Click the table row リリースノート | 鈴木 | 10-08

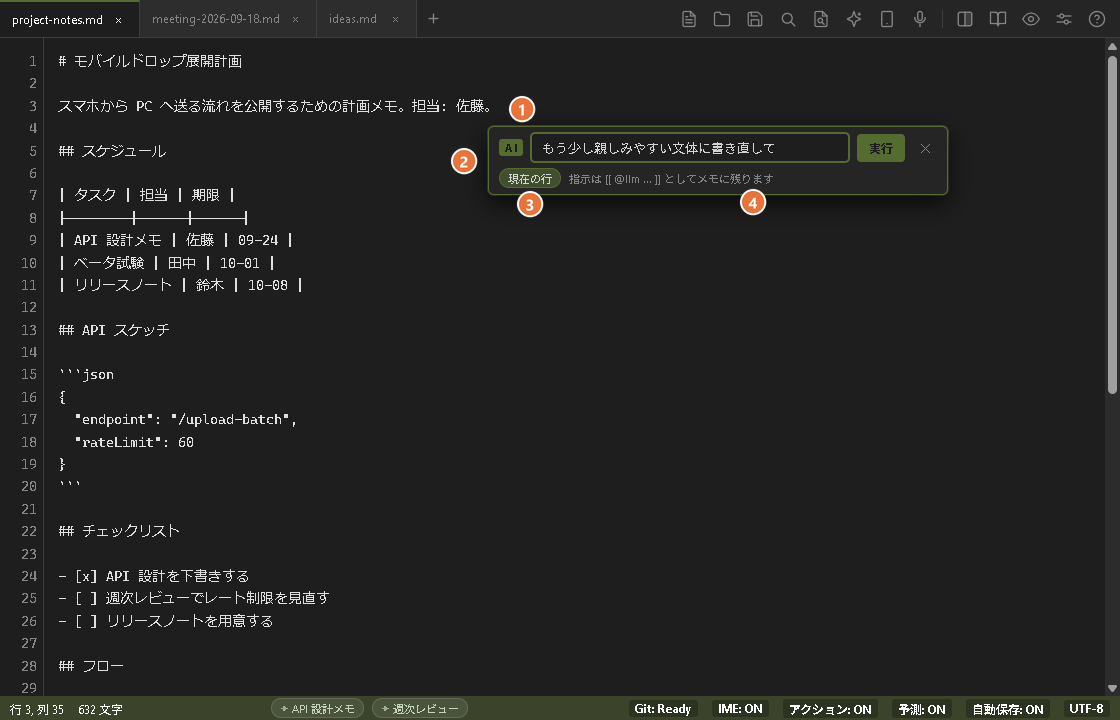pos(181,285)
